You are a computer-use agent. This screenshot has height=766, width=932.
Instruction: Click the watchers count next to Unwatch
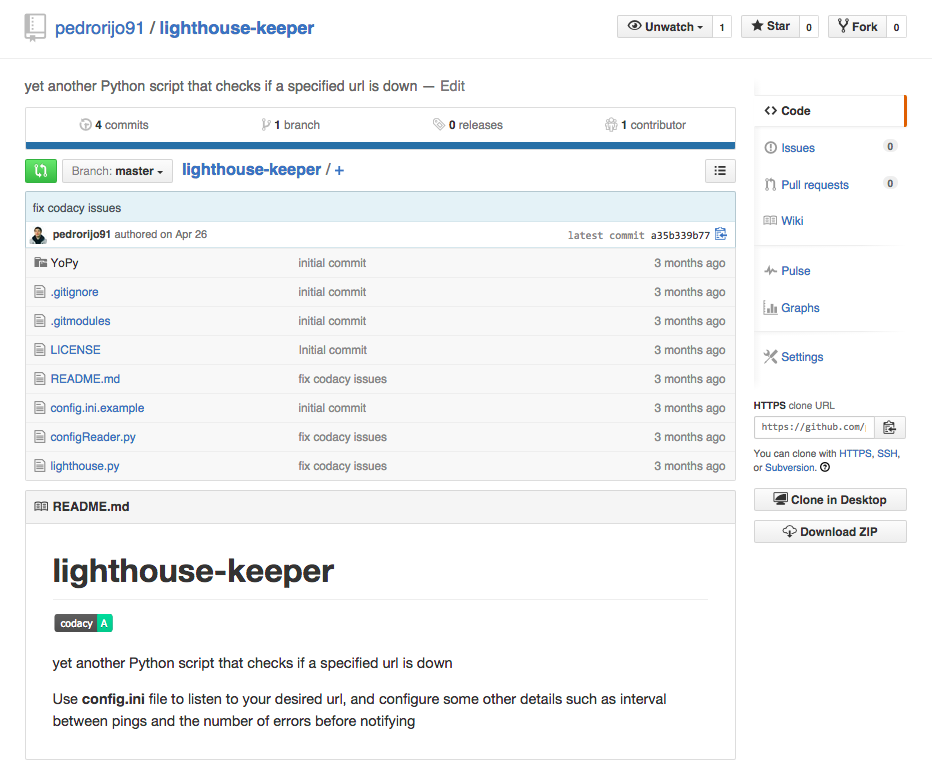[x=722, y=27]
